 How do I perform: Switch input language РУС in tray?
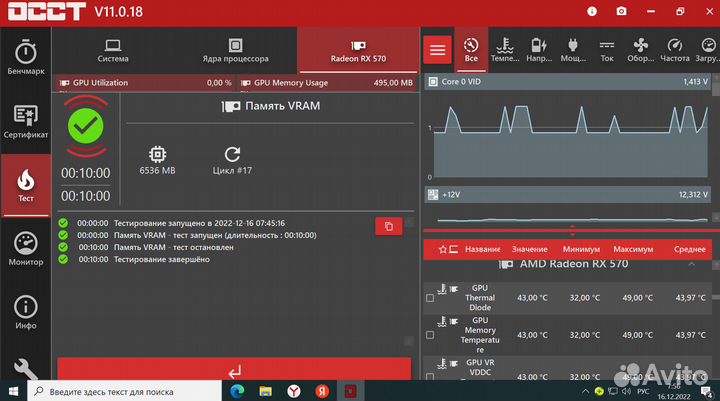(x=643, y=391)
